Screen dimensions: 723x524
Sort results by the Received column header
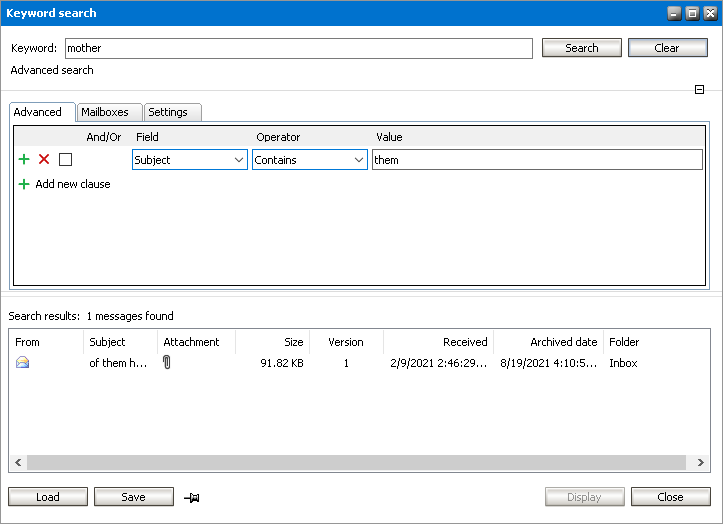(x=439, y=342)
